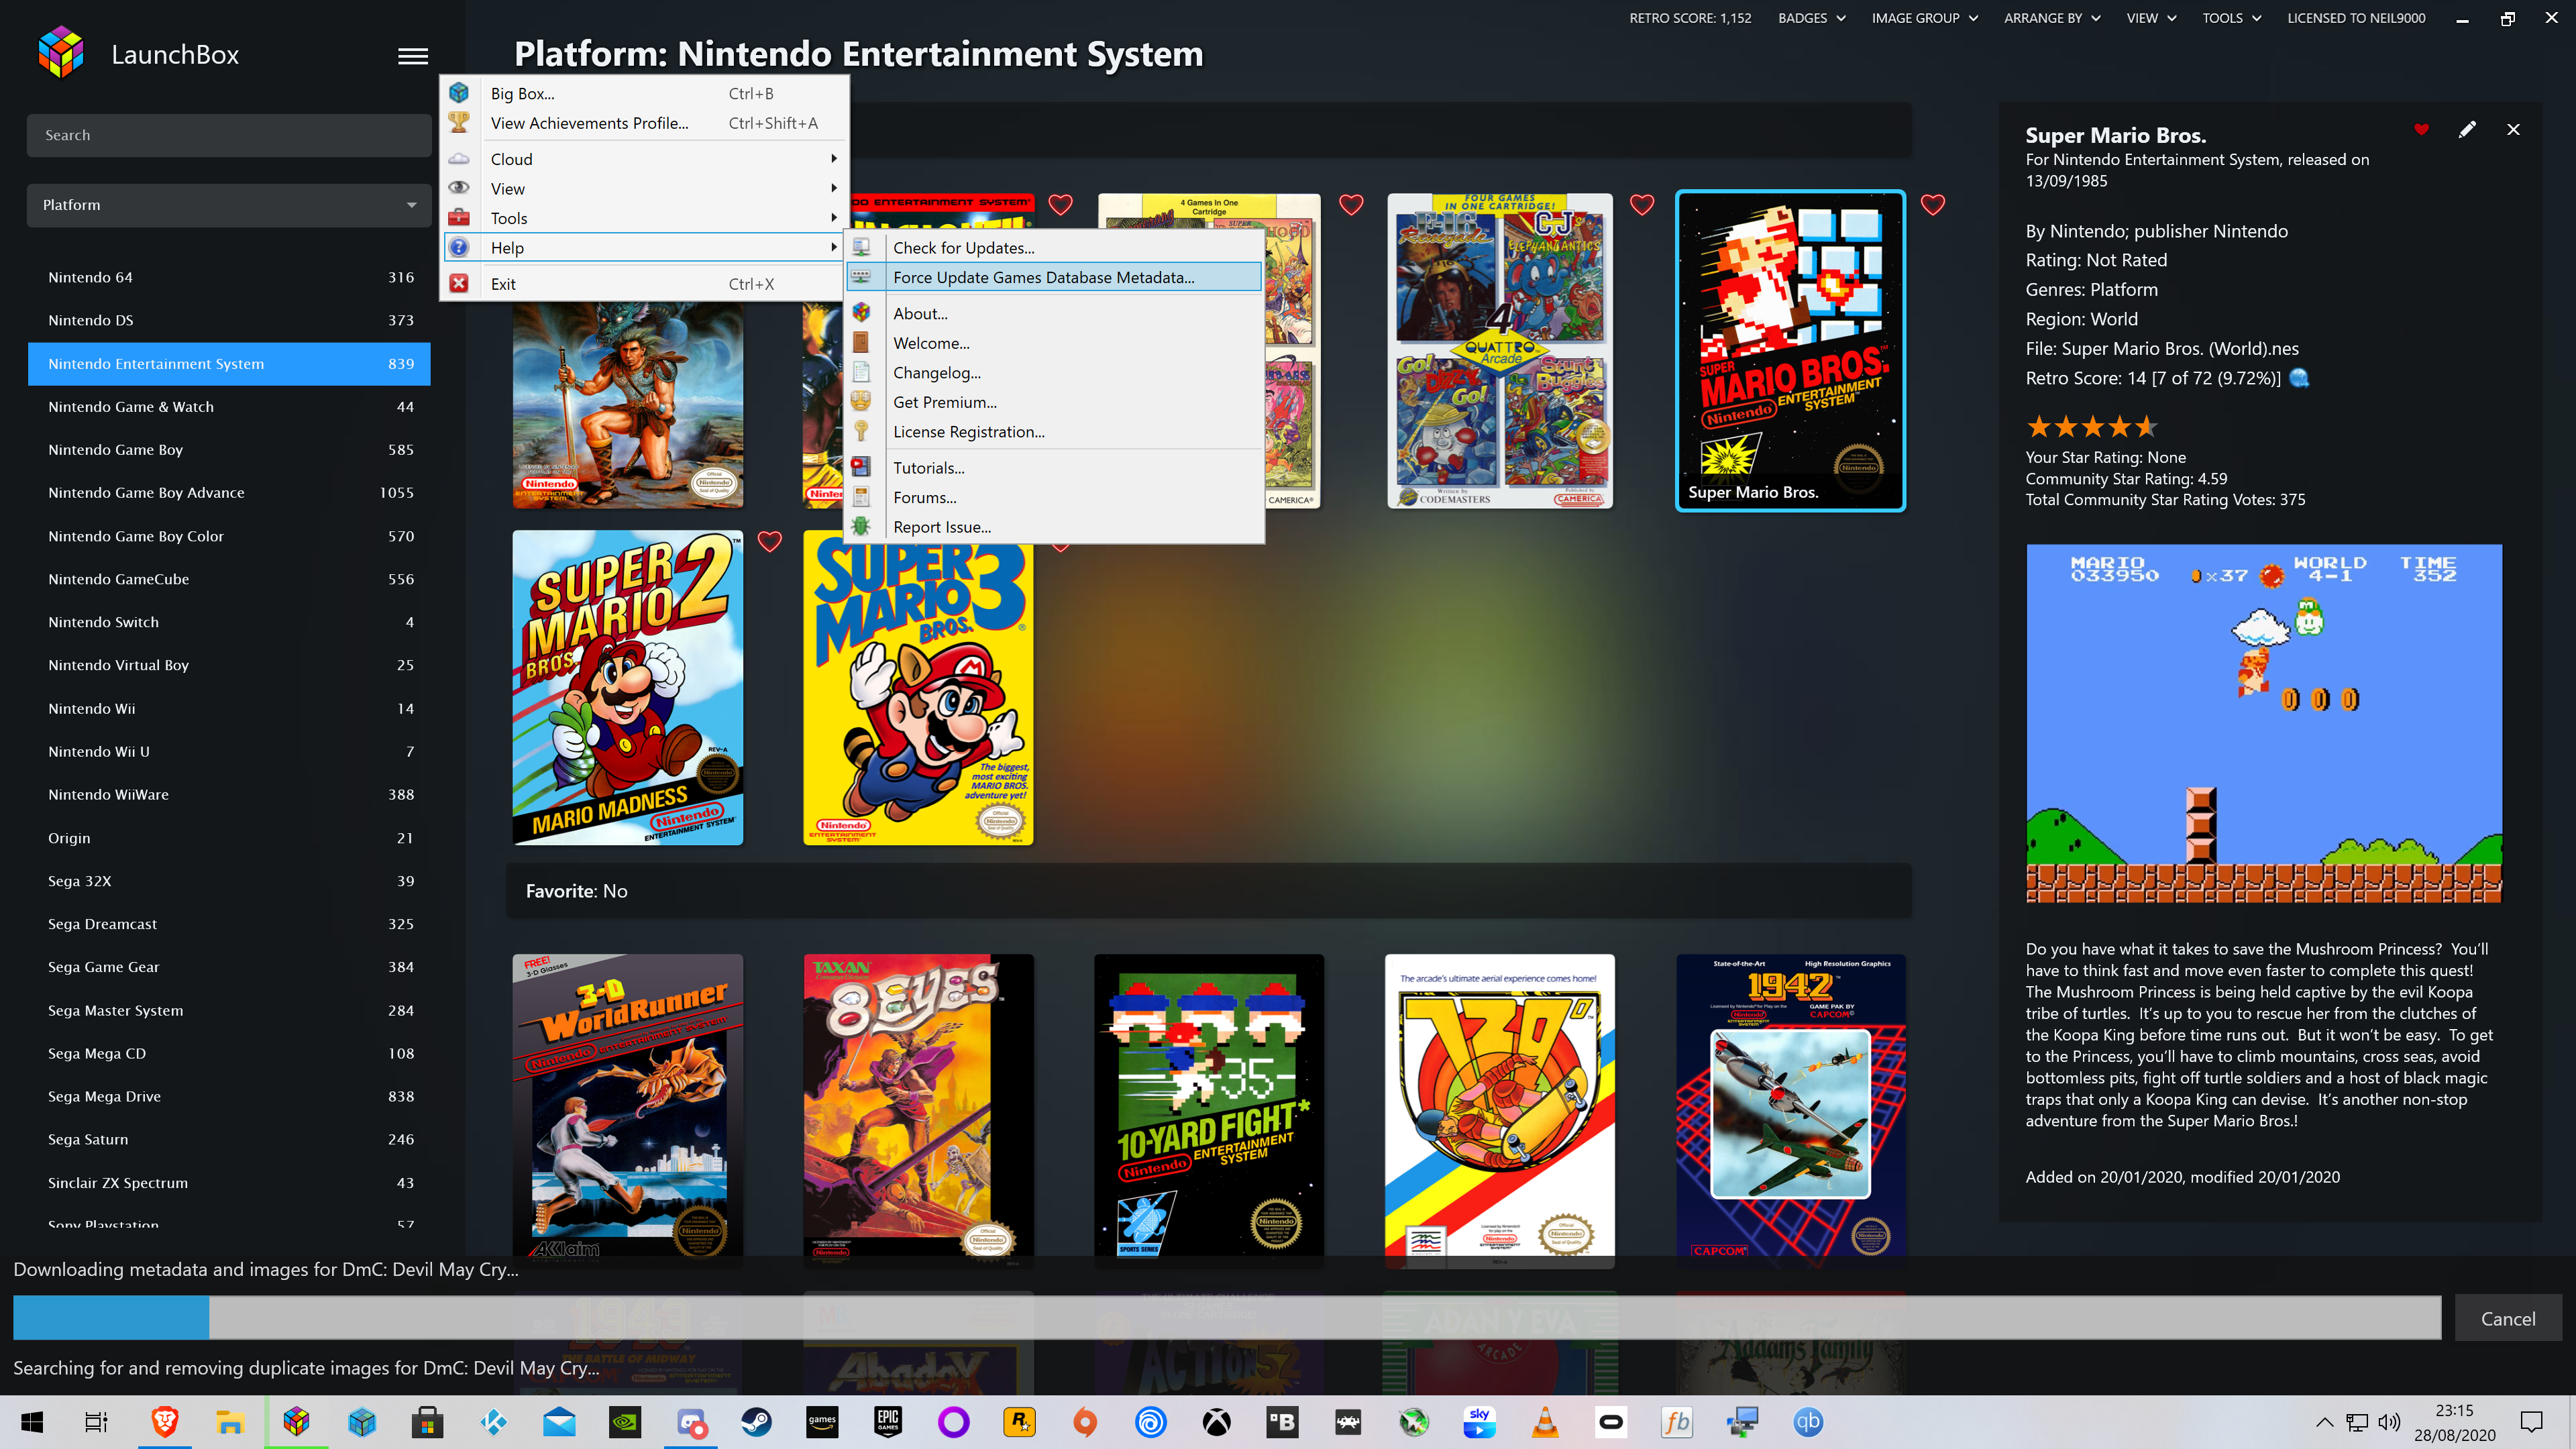Click the key icon beside License Registration
This screenshot has height=1449, width=2576.
click(x=861, y=431)
